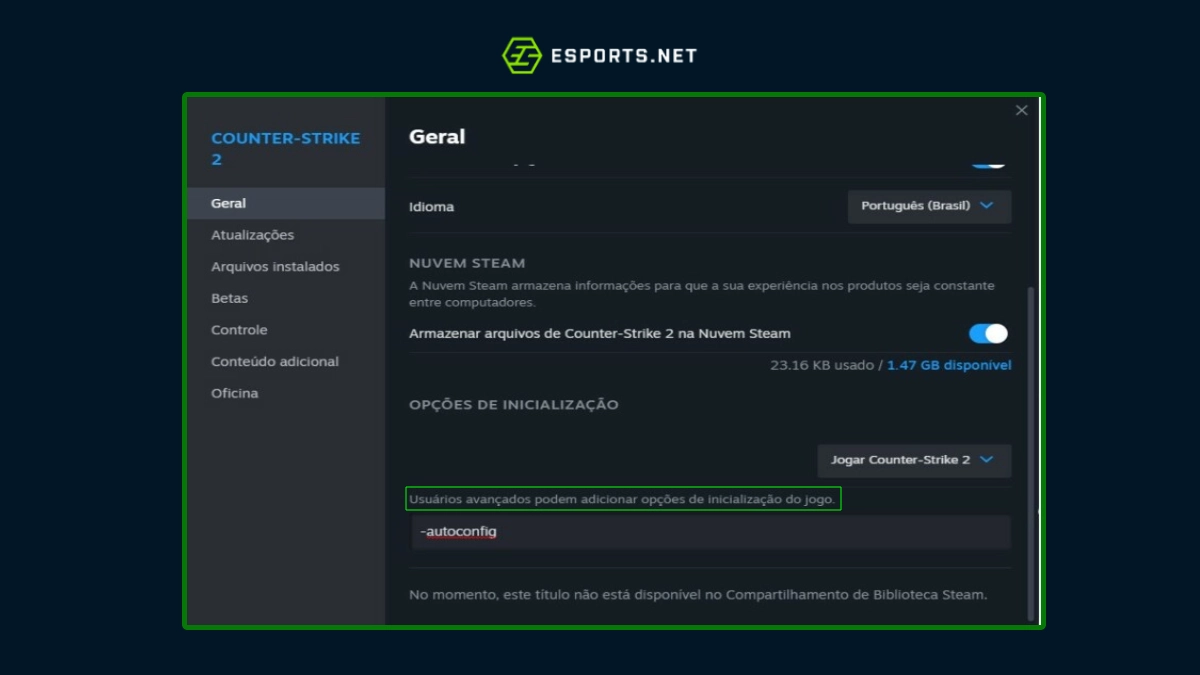Image resolution: width=1200 pixels, height=675 pixels.
Task: Click the -autoconfig launch options field
Action: (x=711, y=532)
